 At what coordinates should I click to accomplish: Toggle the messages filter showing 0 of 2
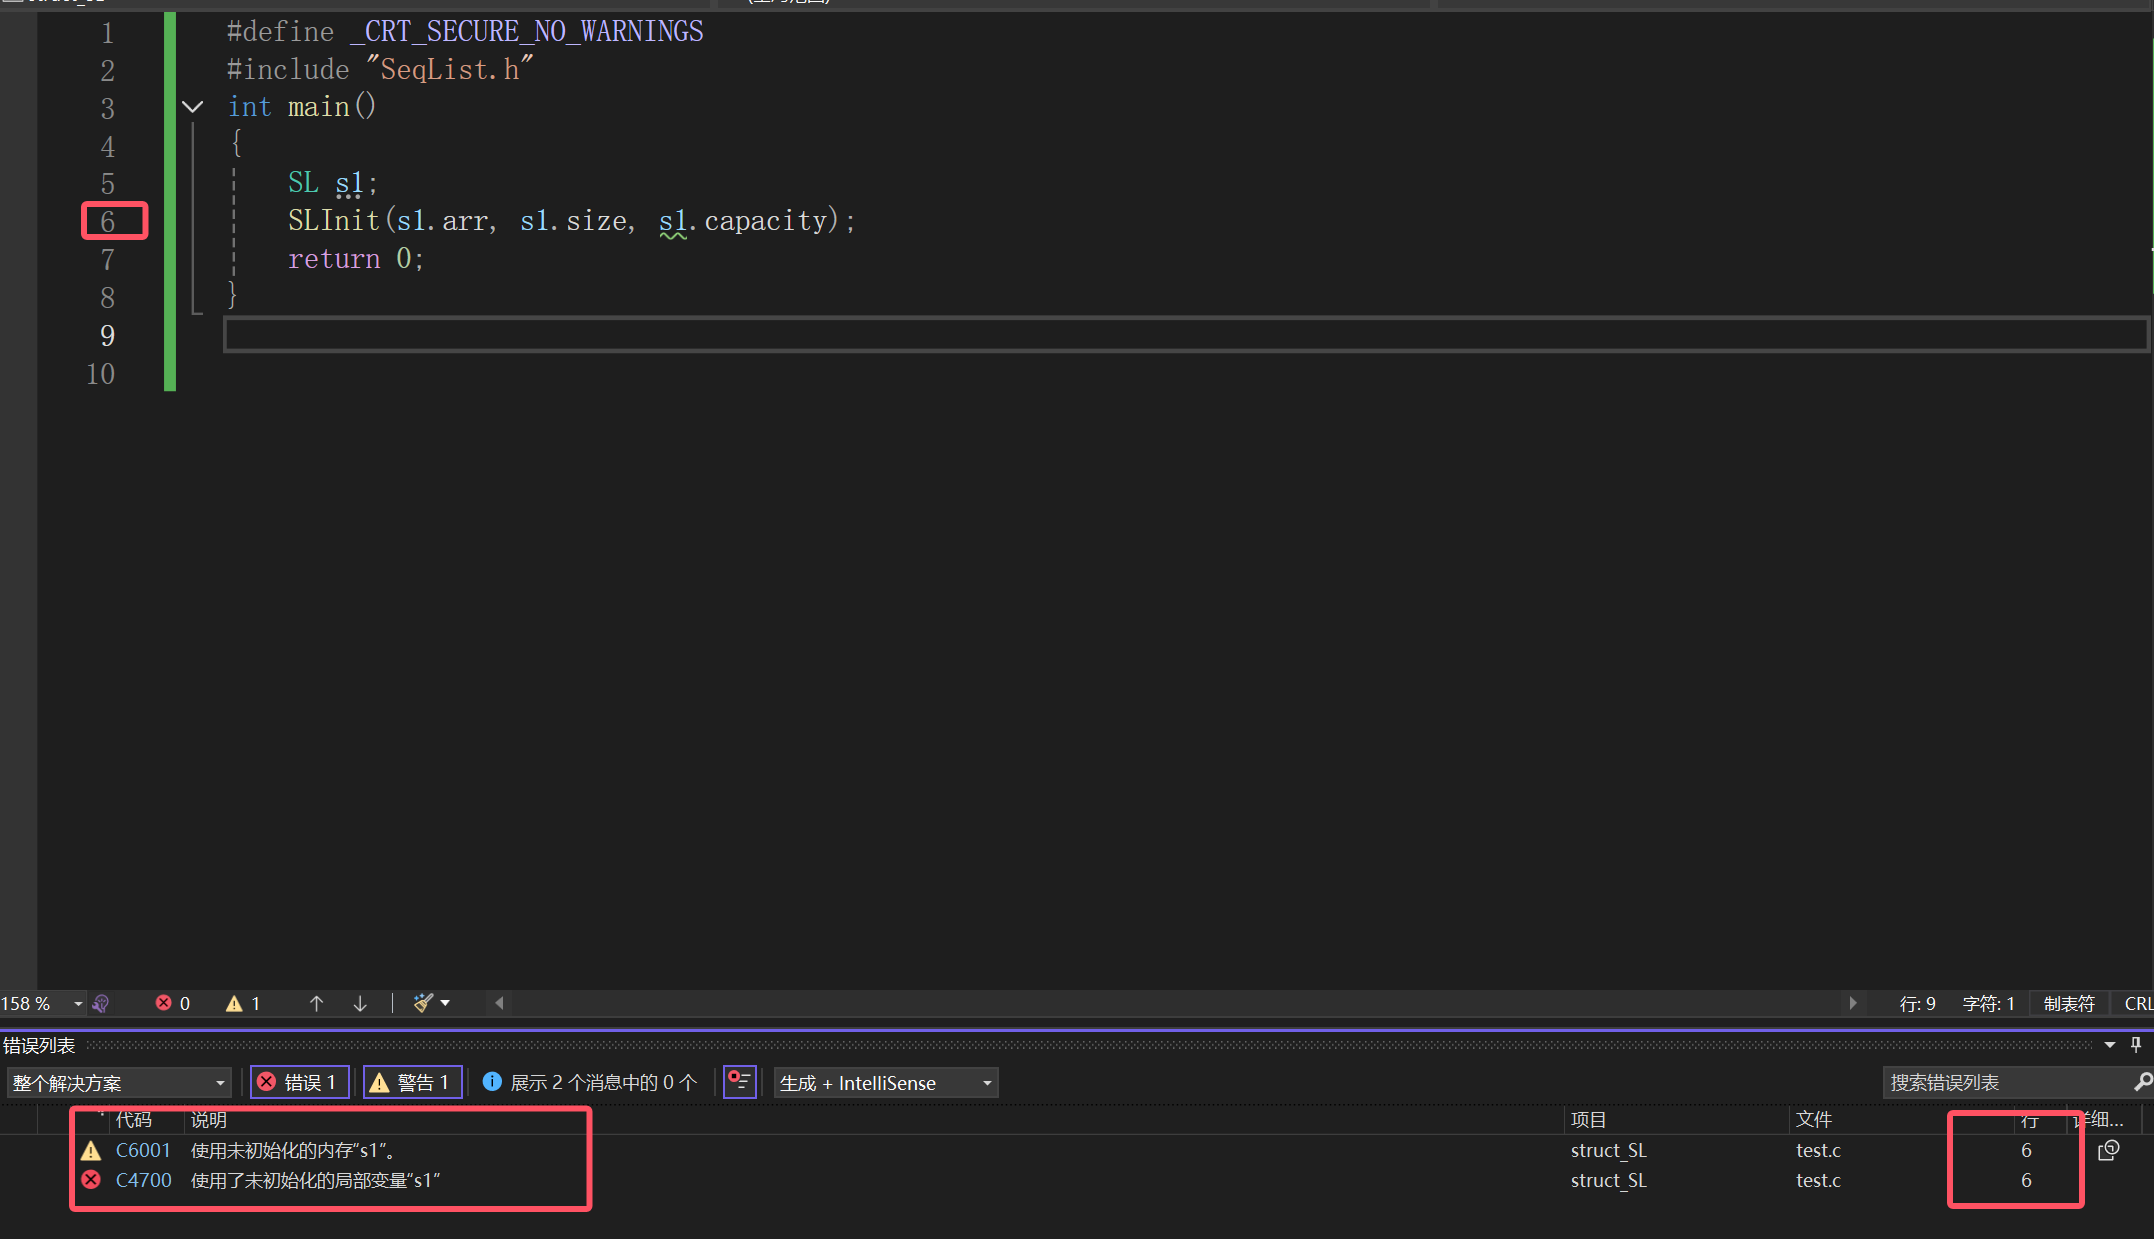click(x=590, y=1082)
